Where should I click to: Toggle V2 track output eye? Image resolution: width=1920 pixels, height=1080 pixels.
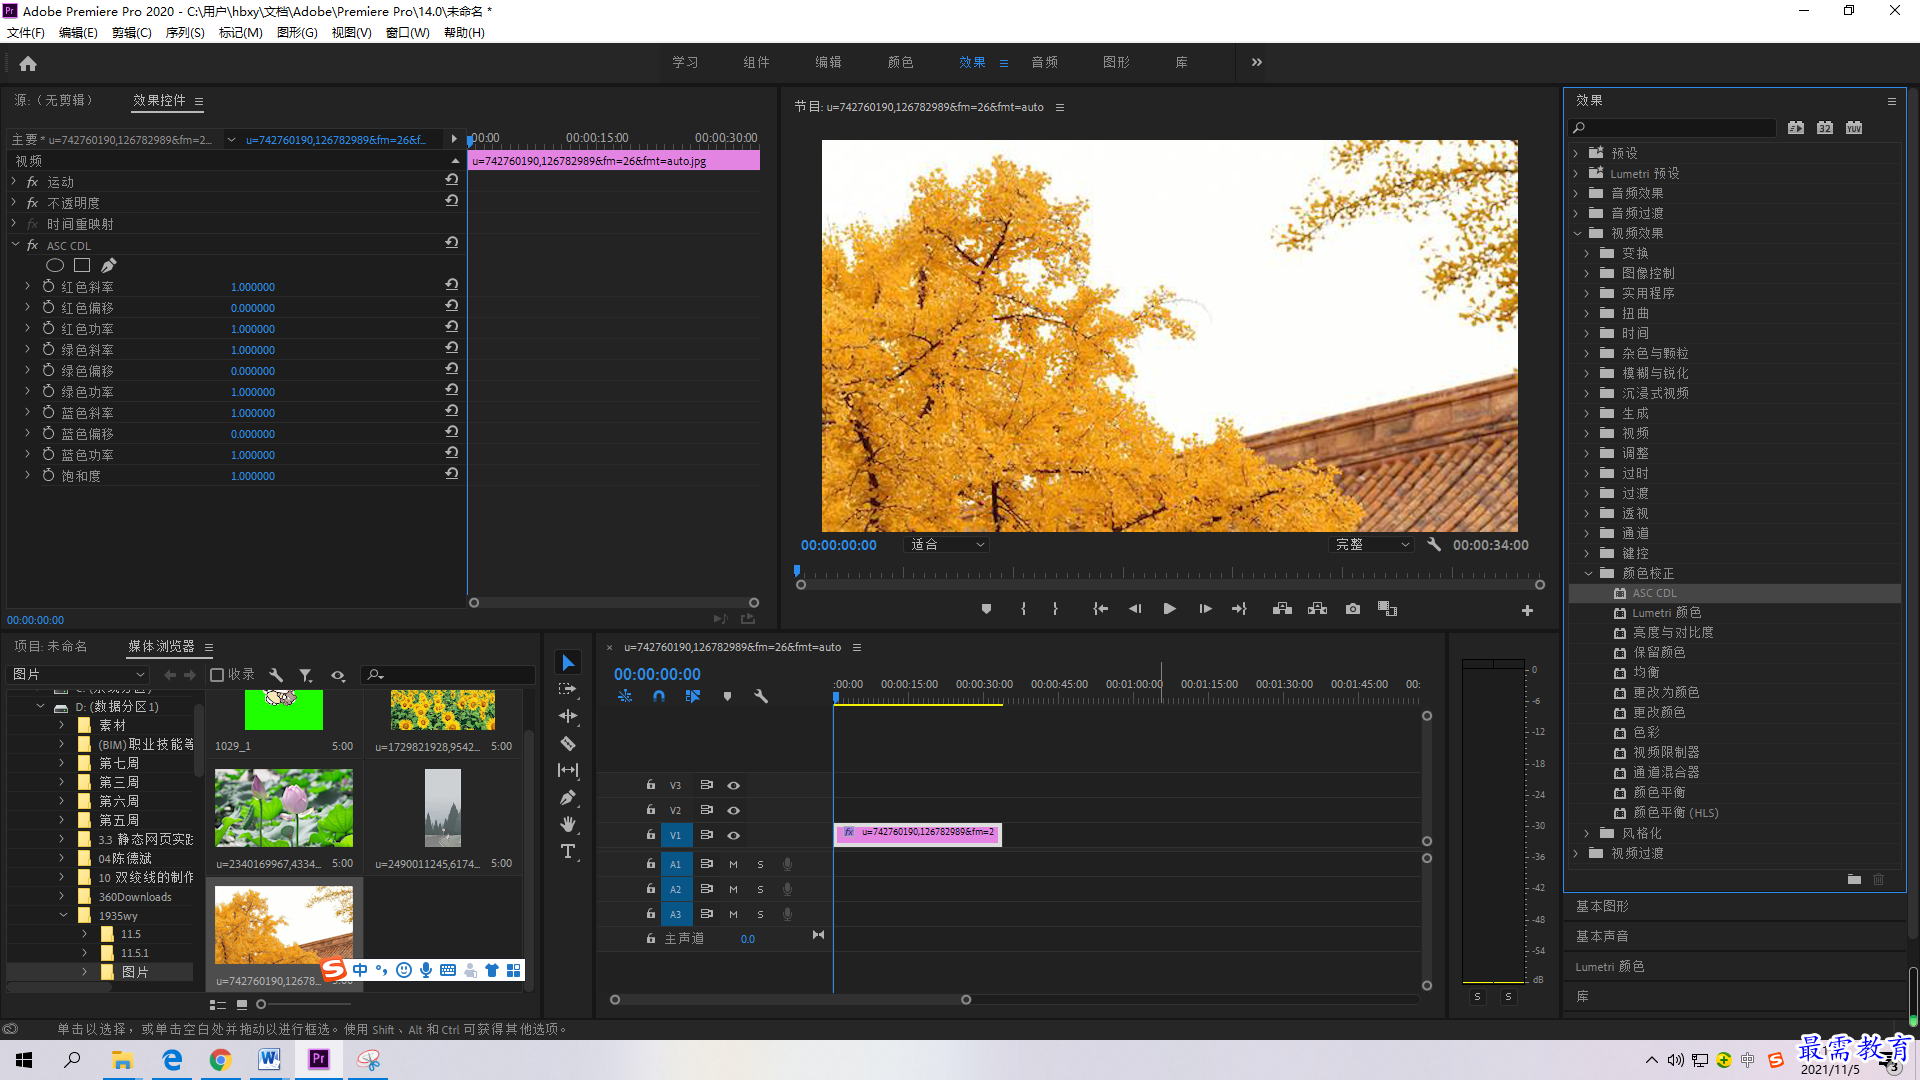(733, 810)
